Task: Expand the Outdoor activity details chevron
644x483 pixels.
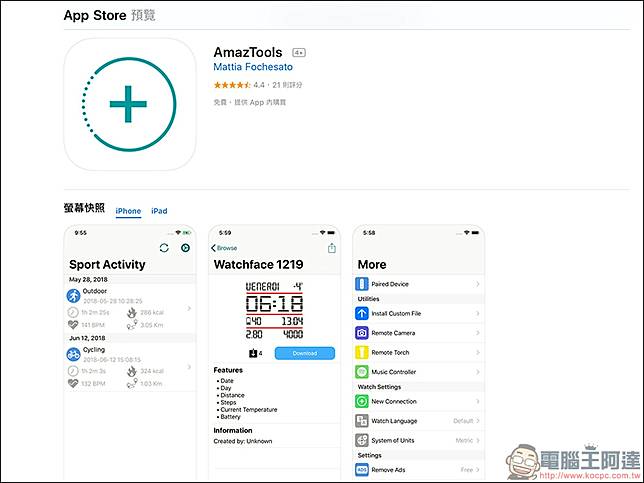Action: (x=190, y=309)
